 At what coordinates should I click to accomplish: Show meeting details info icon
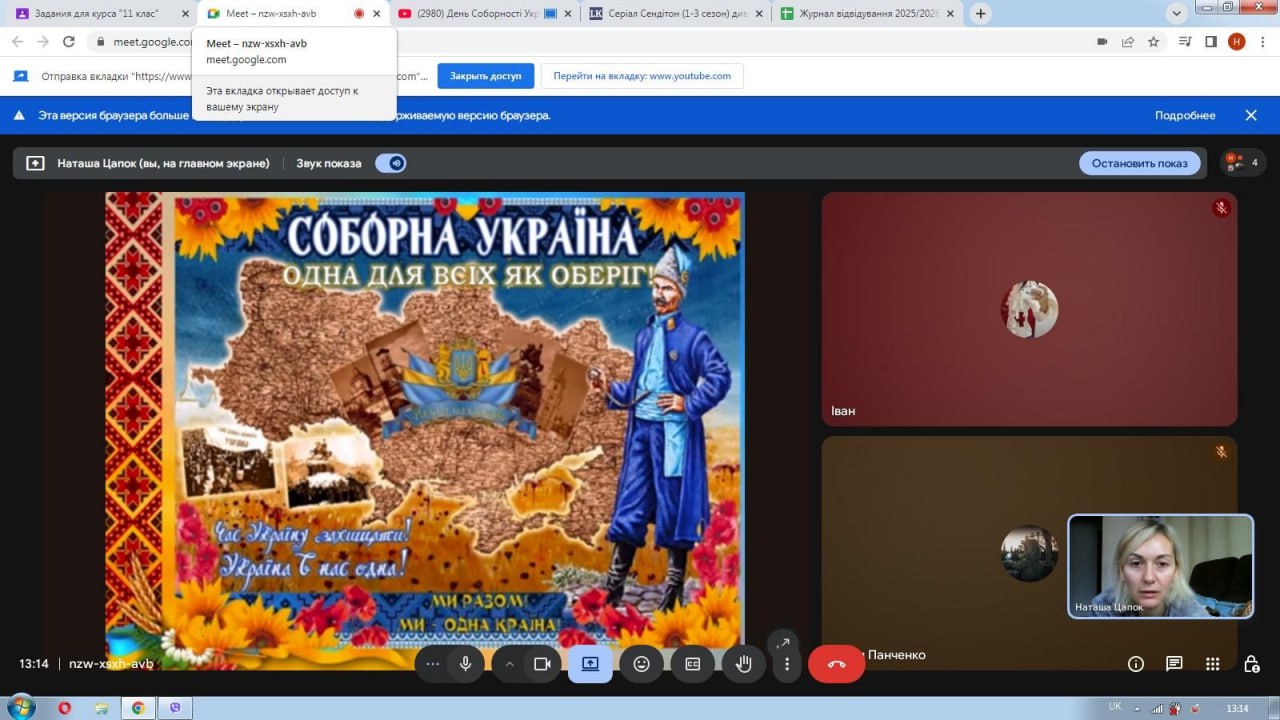[x=1136, y=664]
